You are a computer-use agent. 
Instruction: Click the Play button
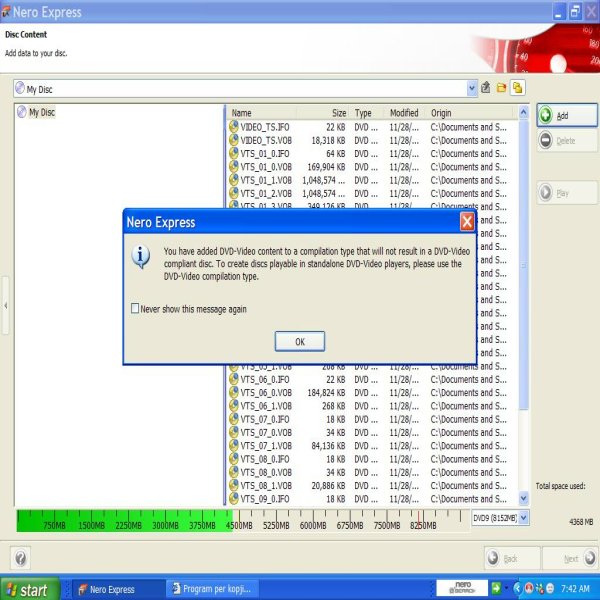coord(567,193)
